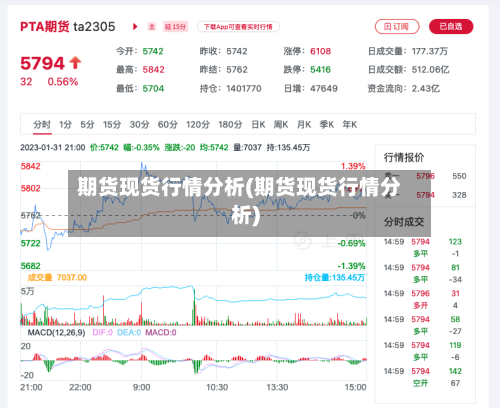Click the 持仓量:135.45万 label
500x408 pixels.
[x=335, y=278]
